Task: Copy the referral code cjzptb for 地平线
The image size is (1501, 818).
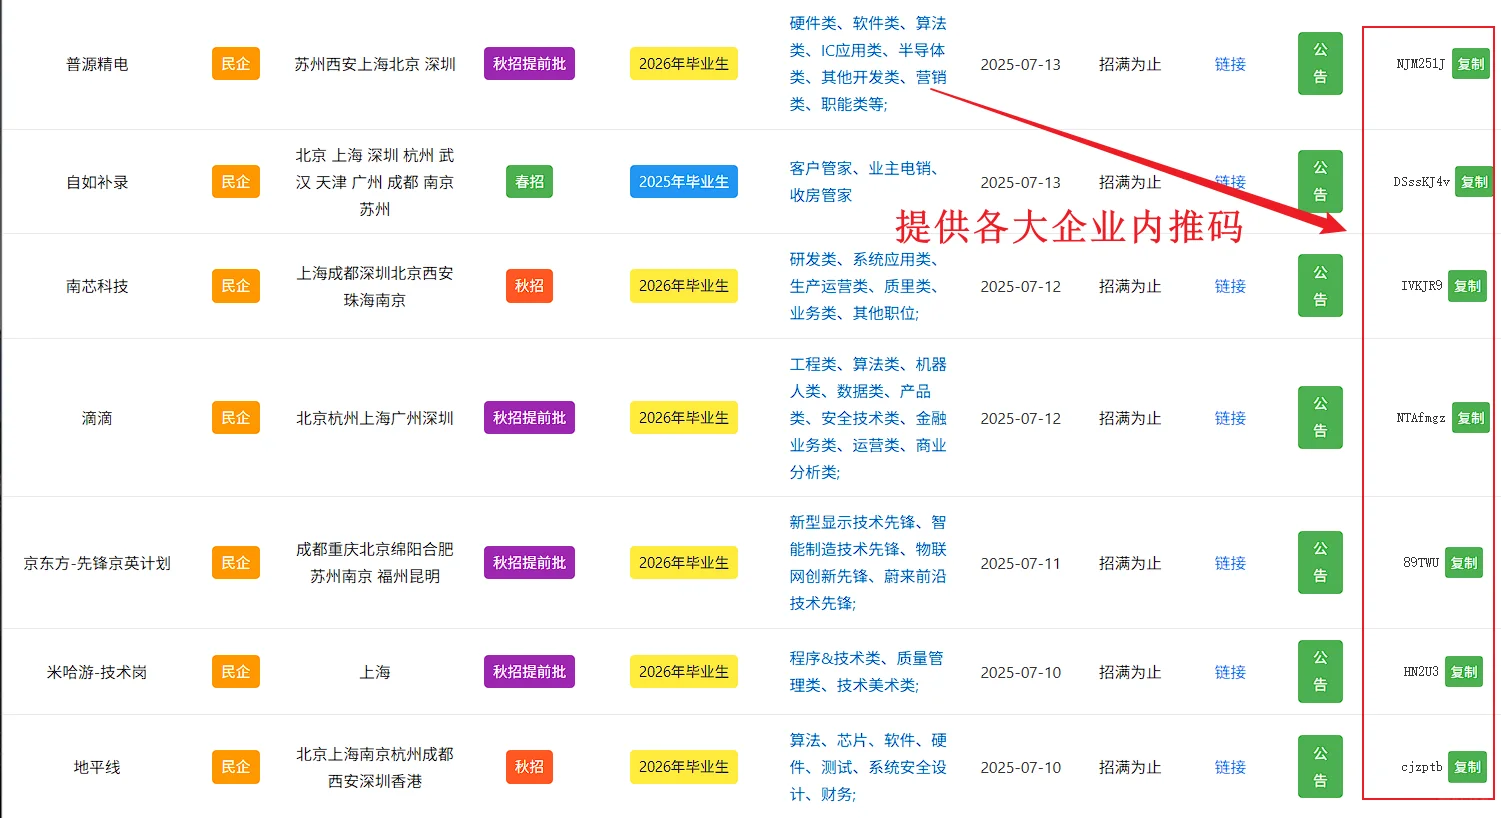Action: [1467, 767]
